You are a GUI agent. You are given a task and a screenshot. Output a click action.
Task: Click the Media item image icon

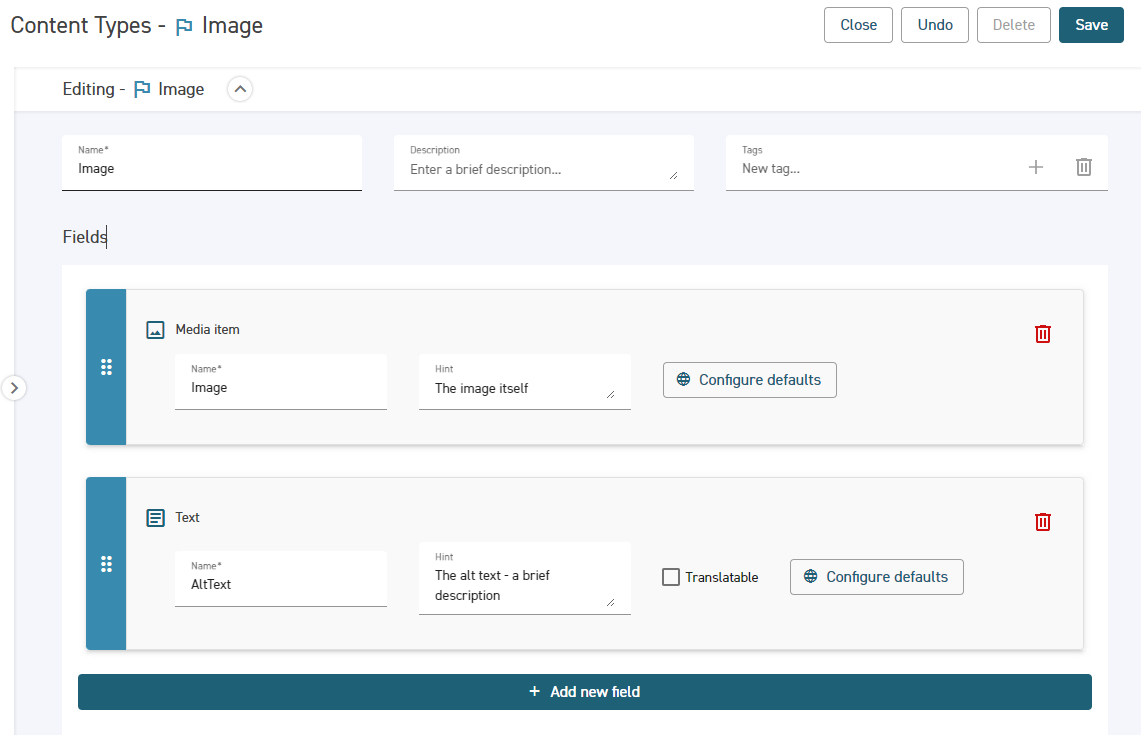pos(155,330)
